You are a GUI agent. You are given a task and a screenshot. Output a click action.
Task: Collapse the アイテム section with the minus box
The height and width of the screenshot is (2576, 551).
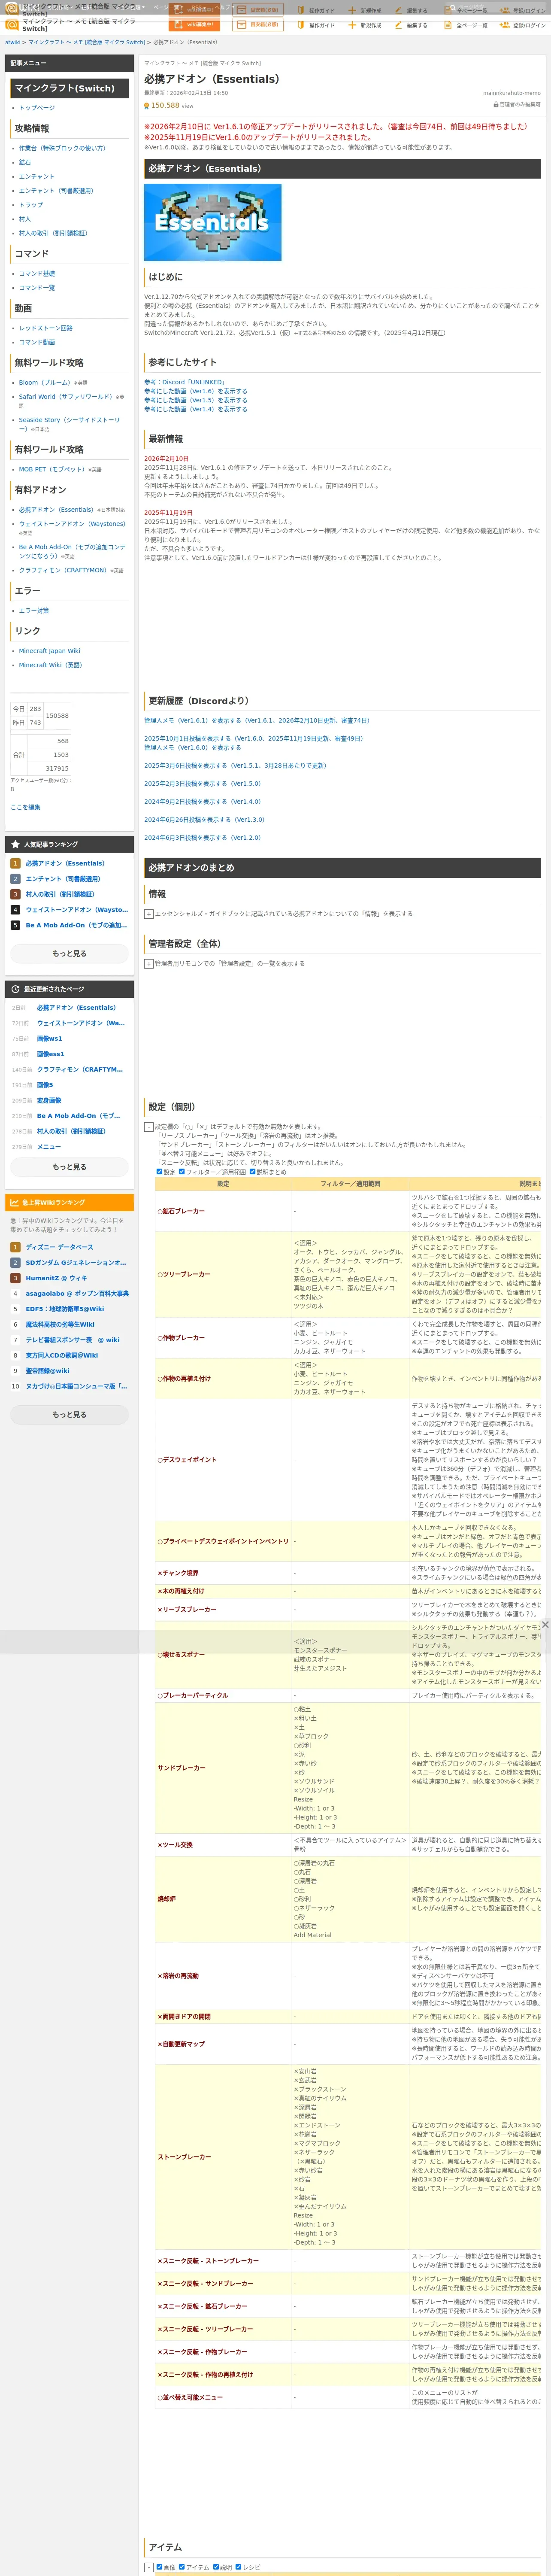(149, 2567)
